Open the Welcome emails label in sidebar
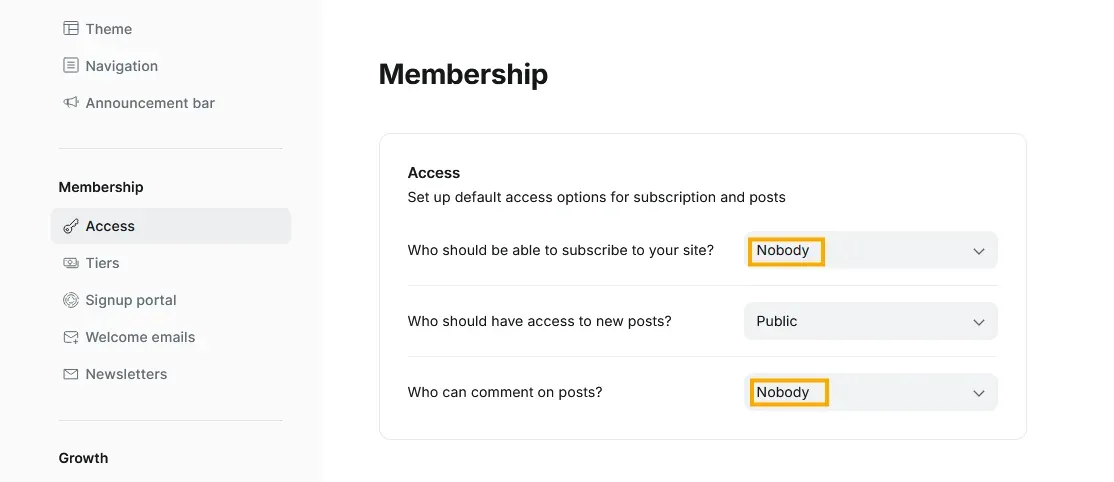Image resolution: width=1114 pixels, height=482 pixels. (140, 337)
